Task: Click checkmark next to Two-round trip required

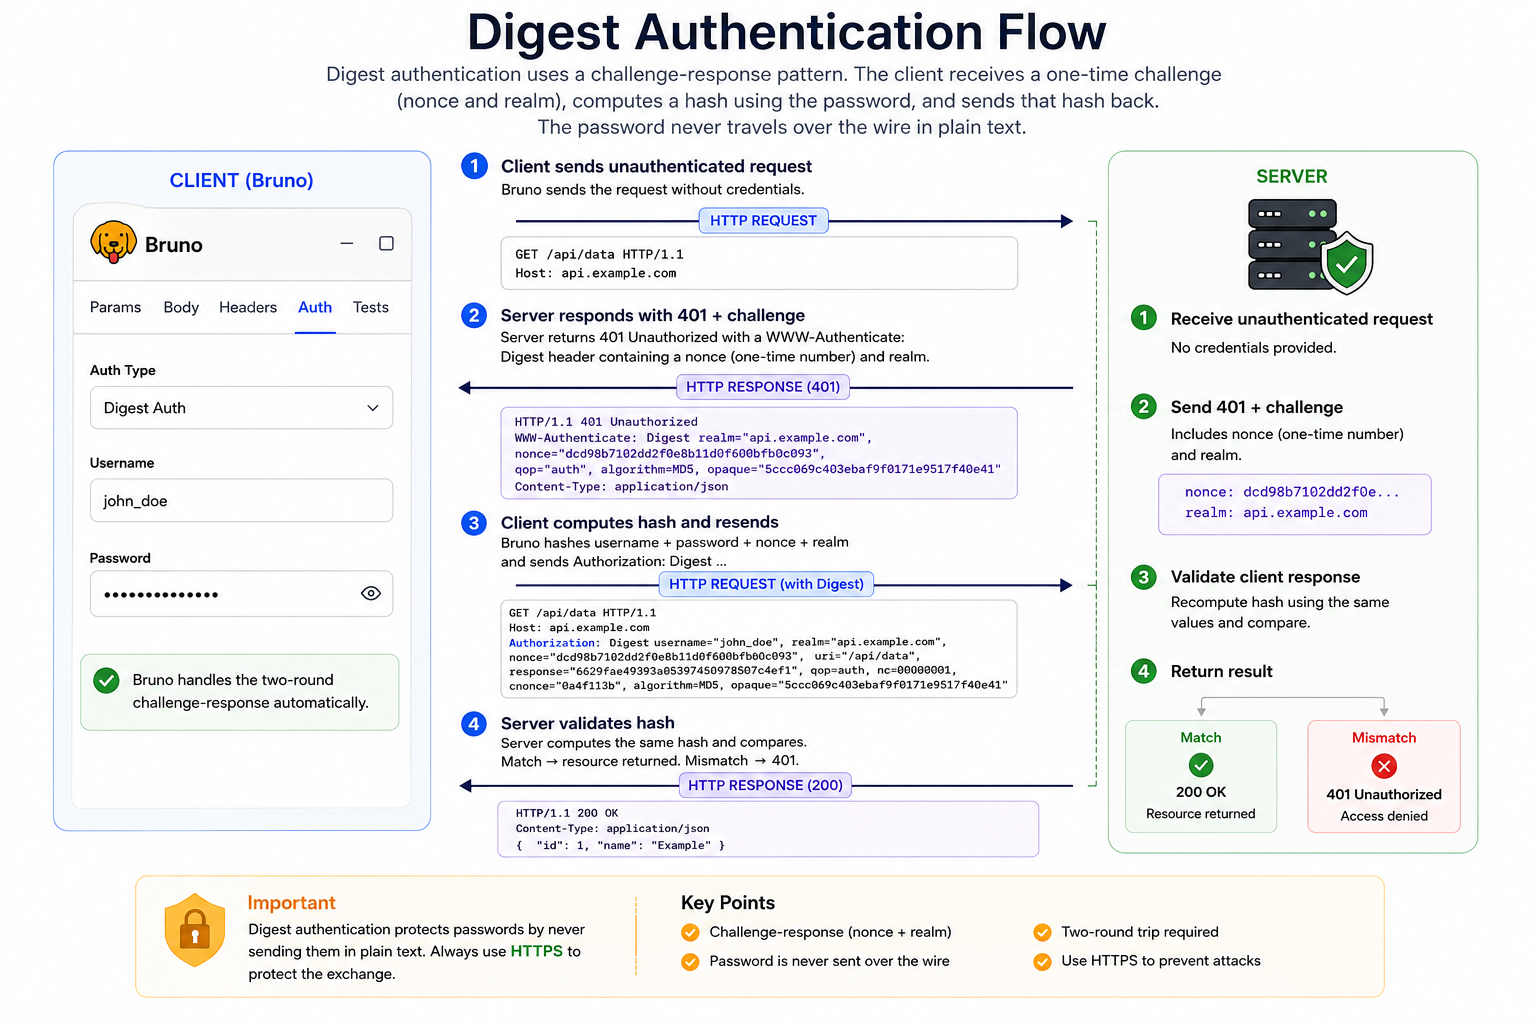Action: click(1042, 932)
